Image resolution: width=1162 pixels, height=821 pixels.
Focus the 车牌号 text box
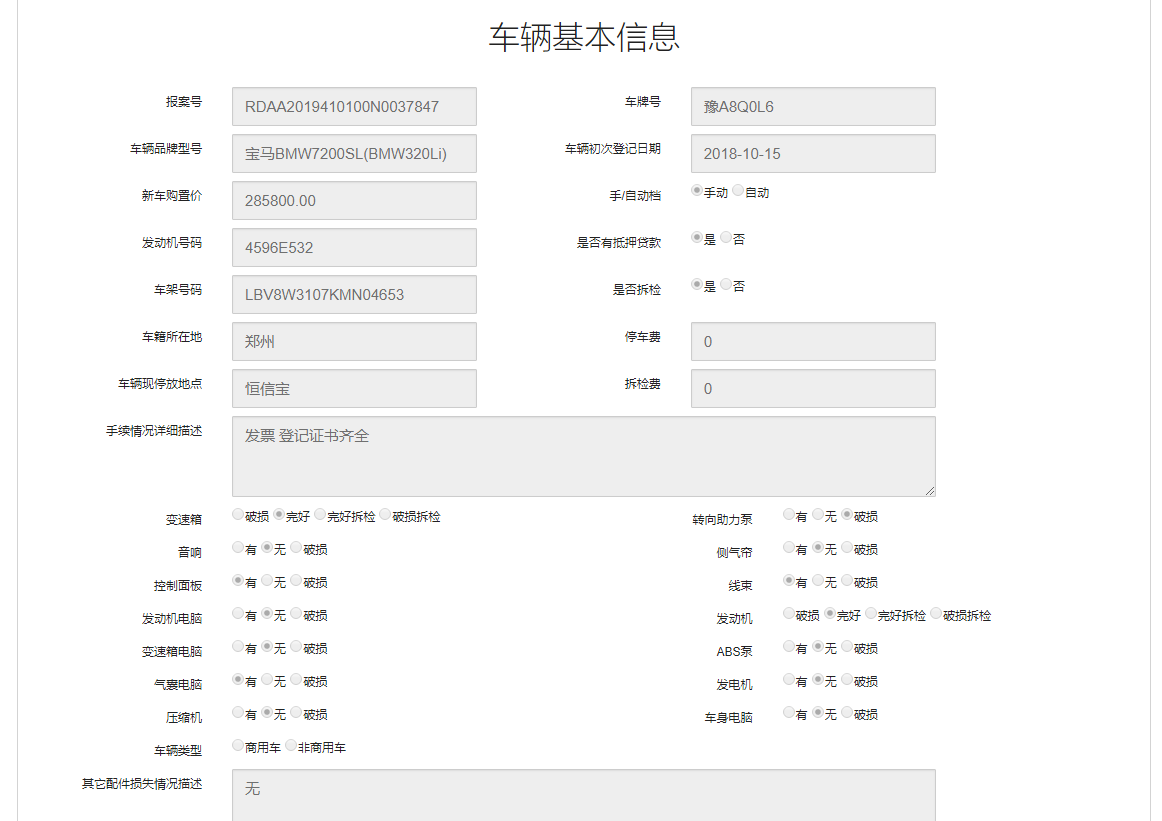click(813, 107)
